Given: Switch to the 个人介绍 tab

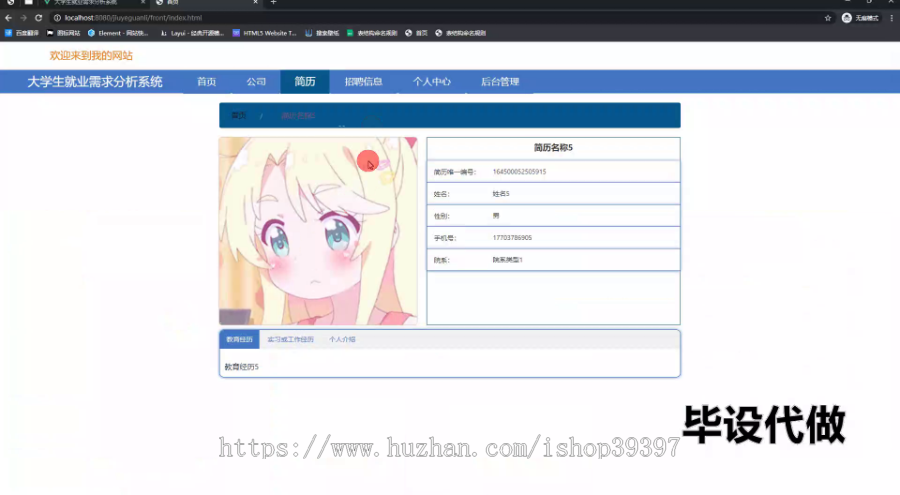Looking at the screenshot, I should 342,339.
